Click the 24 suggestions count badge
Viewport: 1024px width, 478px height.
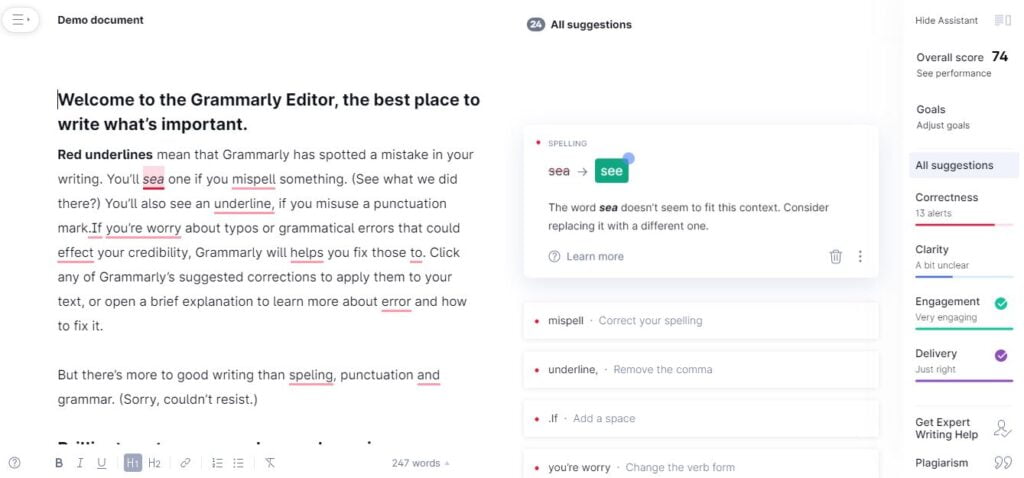click(536, 25)
